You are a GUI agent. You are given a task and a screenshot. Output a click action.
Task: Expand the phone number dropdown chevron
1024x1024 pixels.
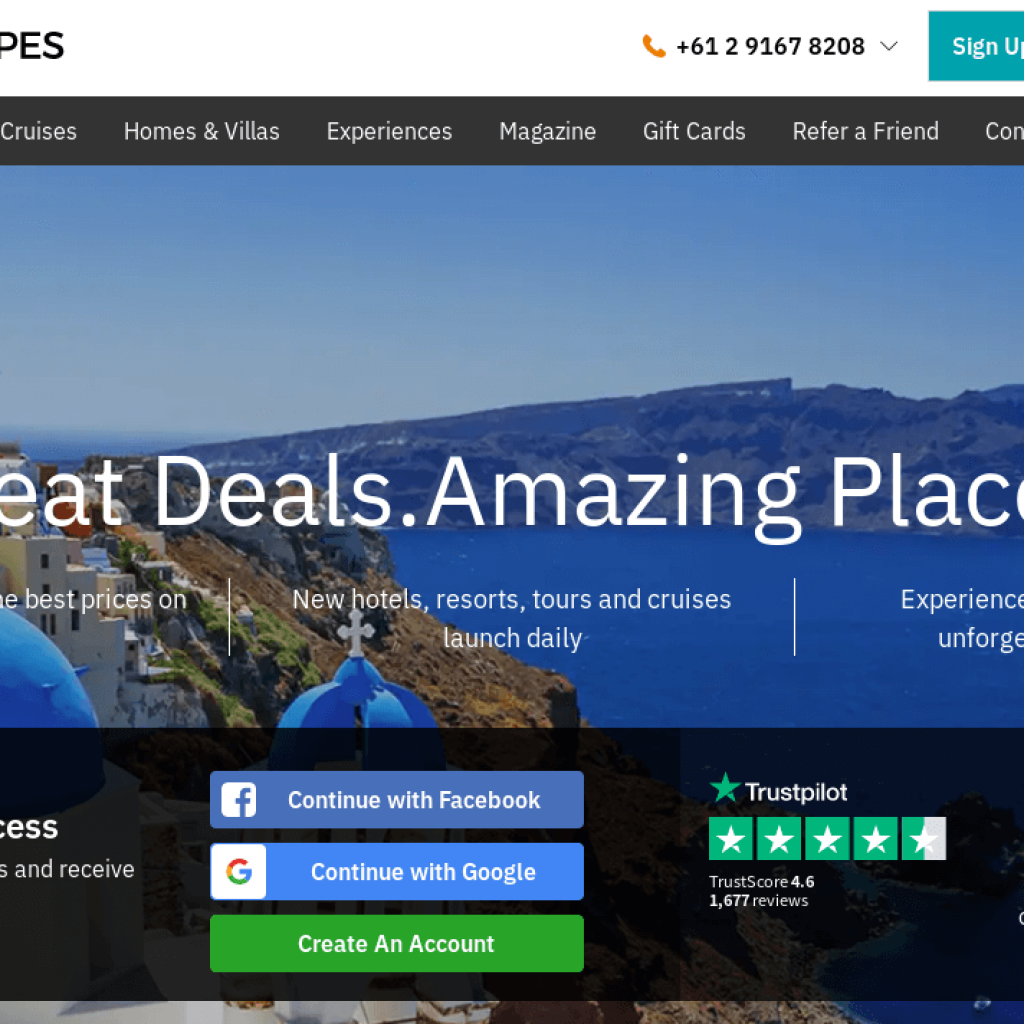pos(889,46)
